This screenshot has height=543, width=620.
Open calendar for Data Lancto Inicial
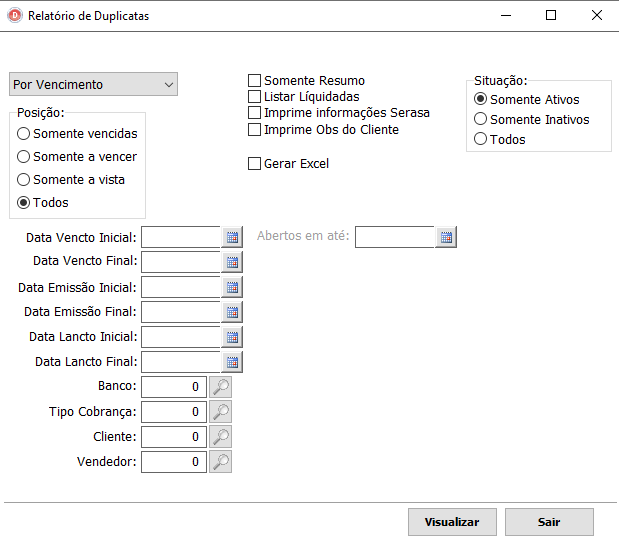232,337
